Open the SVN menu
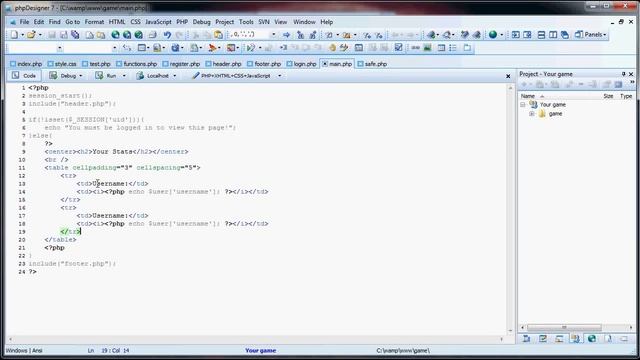This screenshot has width=640, height=360. coord(264,22)
